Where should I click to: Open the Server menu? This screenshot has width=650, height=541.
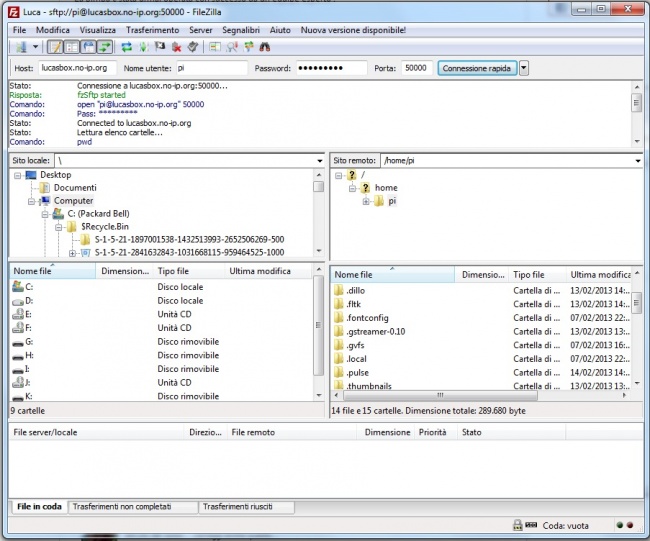[x=201, y=30]
